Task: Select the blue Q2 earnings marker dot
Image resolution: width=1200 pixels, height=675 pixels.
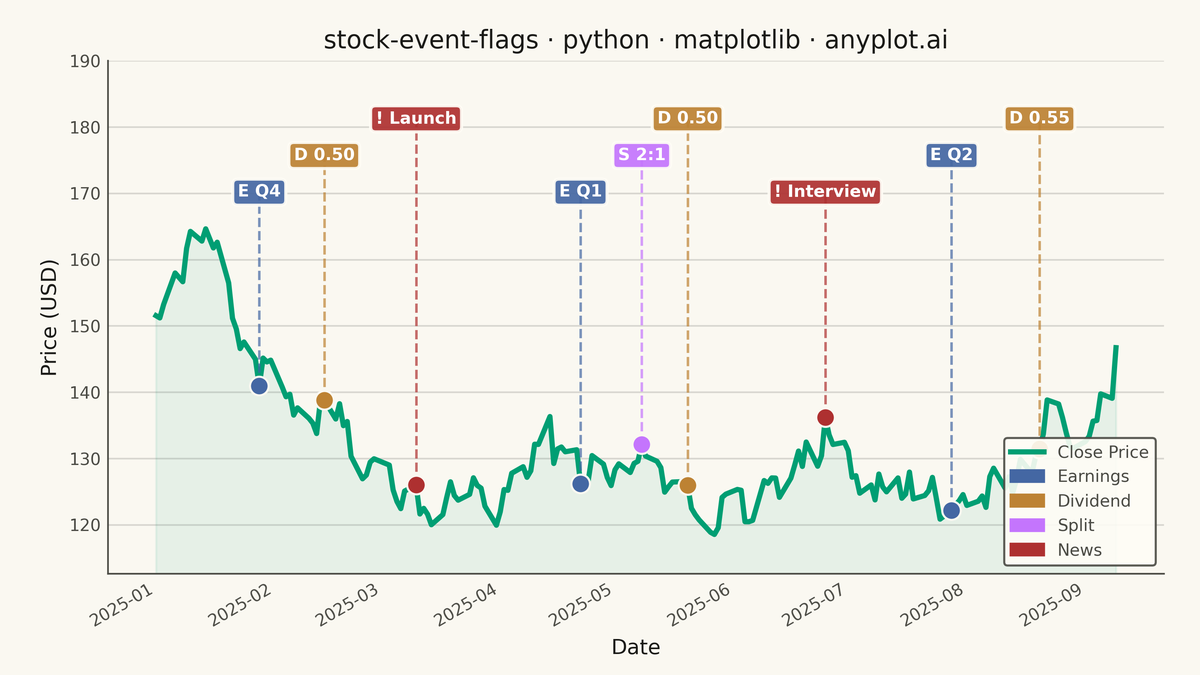Action: pos(951,510)
